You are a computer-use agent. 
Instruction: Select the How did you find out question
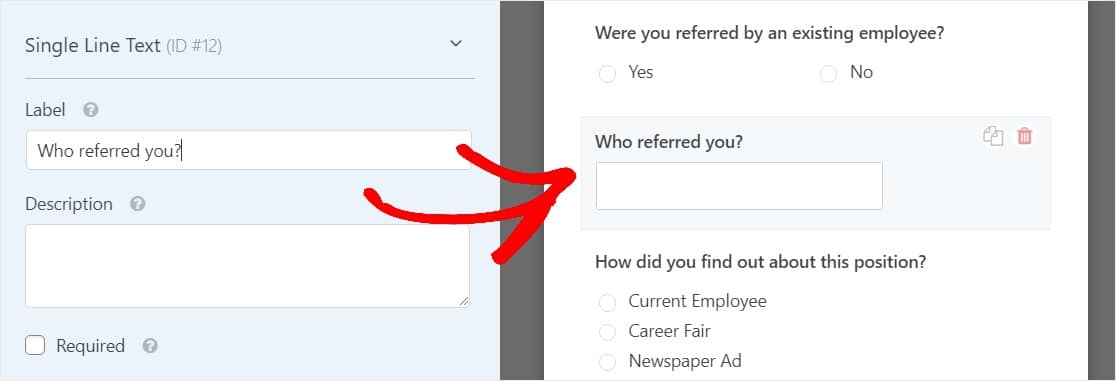pyautogui.click(x=760, y=262)
